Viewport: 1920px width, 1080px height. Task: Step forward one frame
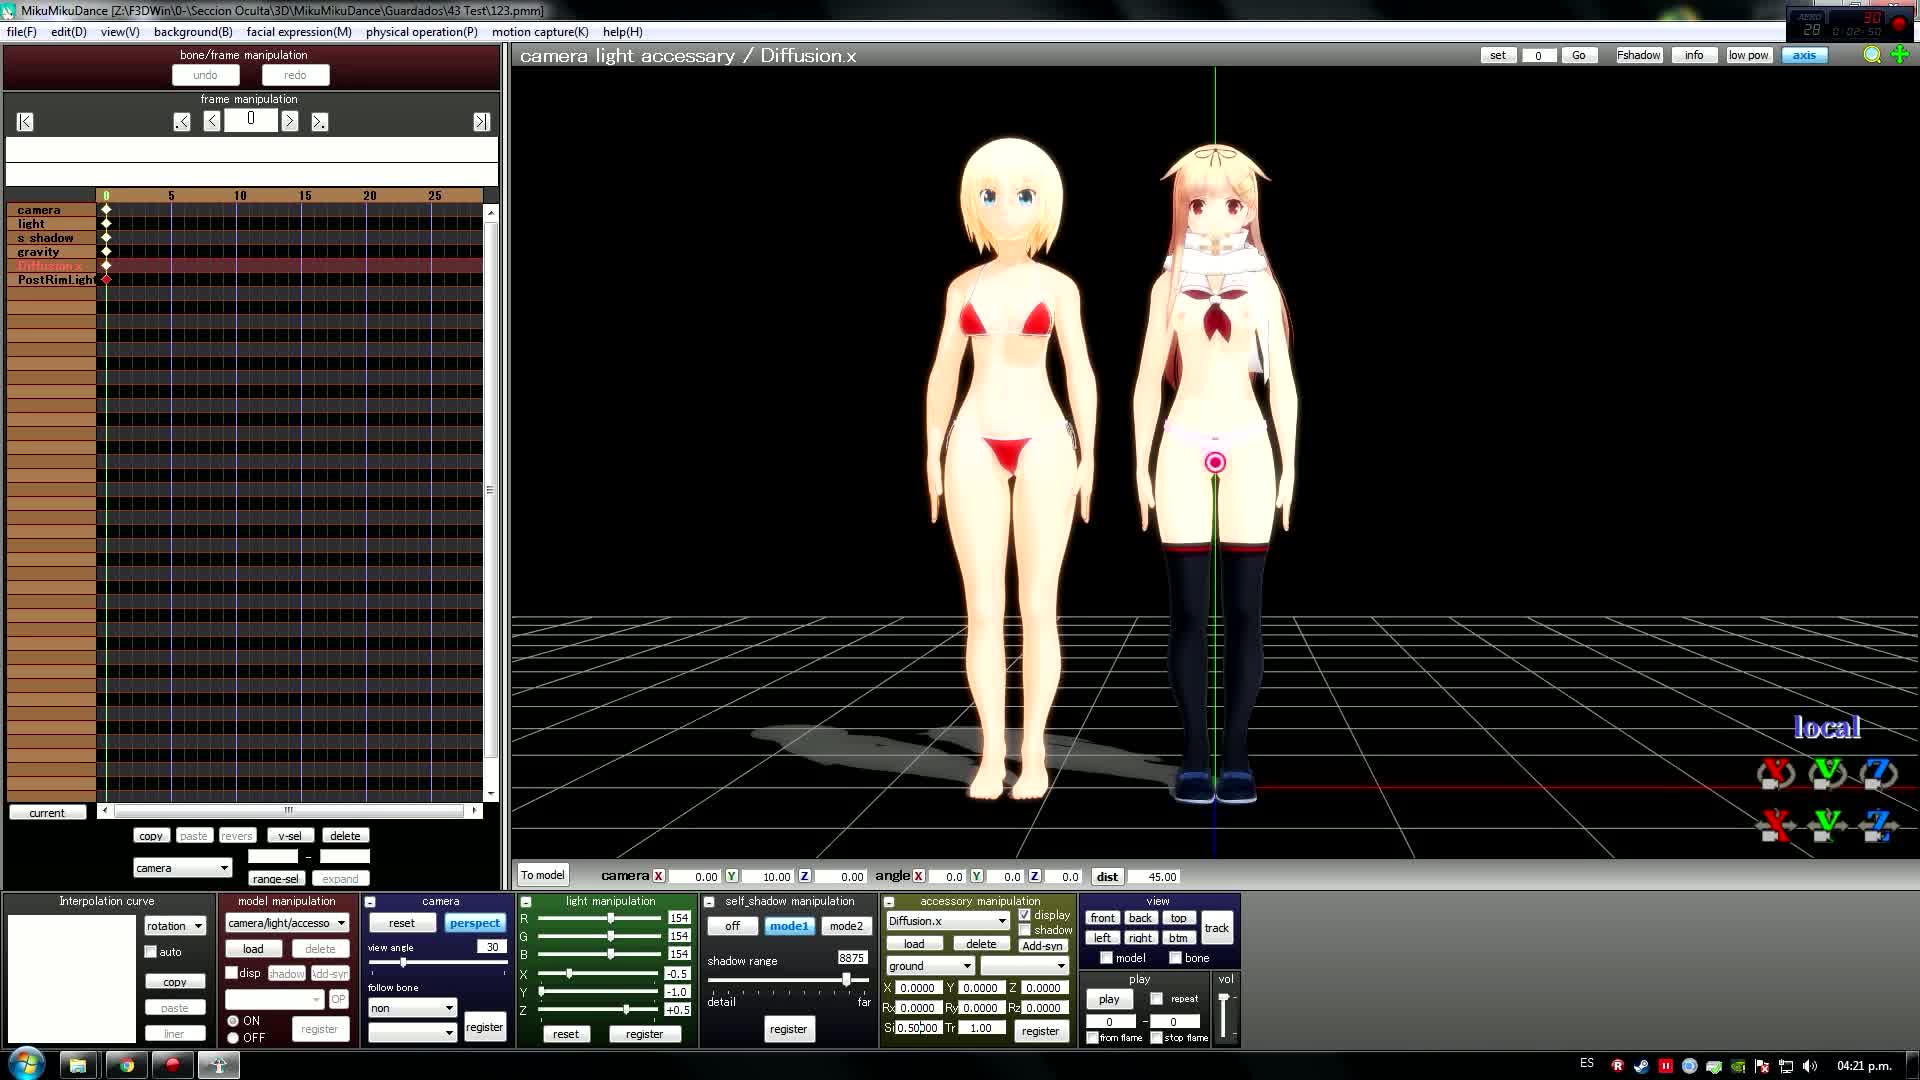tap(290, 121)
